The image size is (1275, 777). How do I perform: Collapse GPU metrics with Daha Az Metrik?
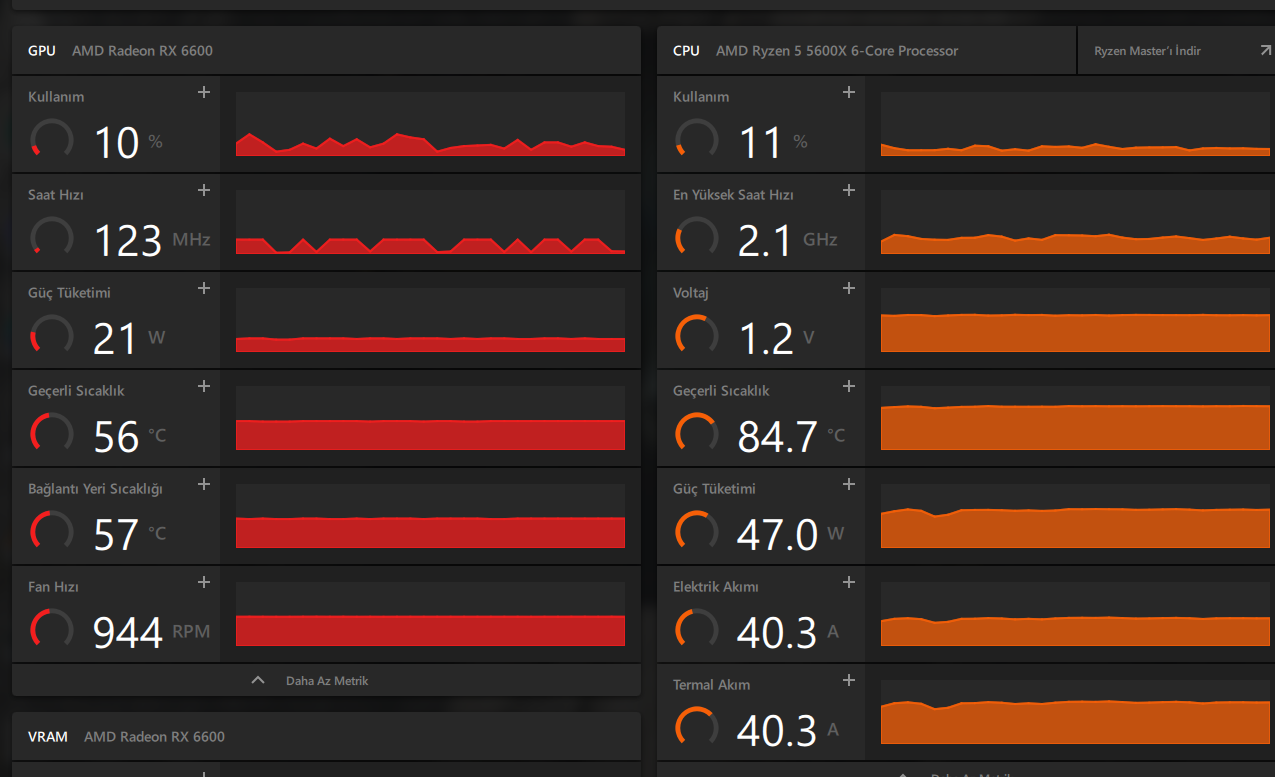pyautogui.click(x=326, y=681)
